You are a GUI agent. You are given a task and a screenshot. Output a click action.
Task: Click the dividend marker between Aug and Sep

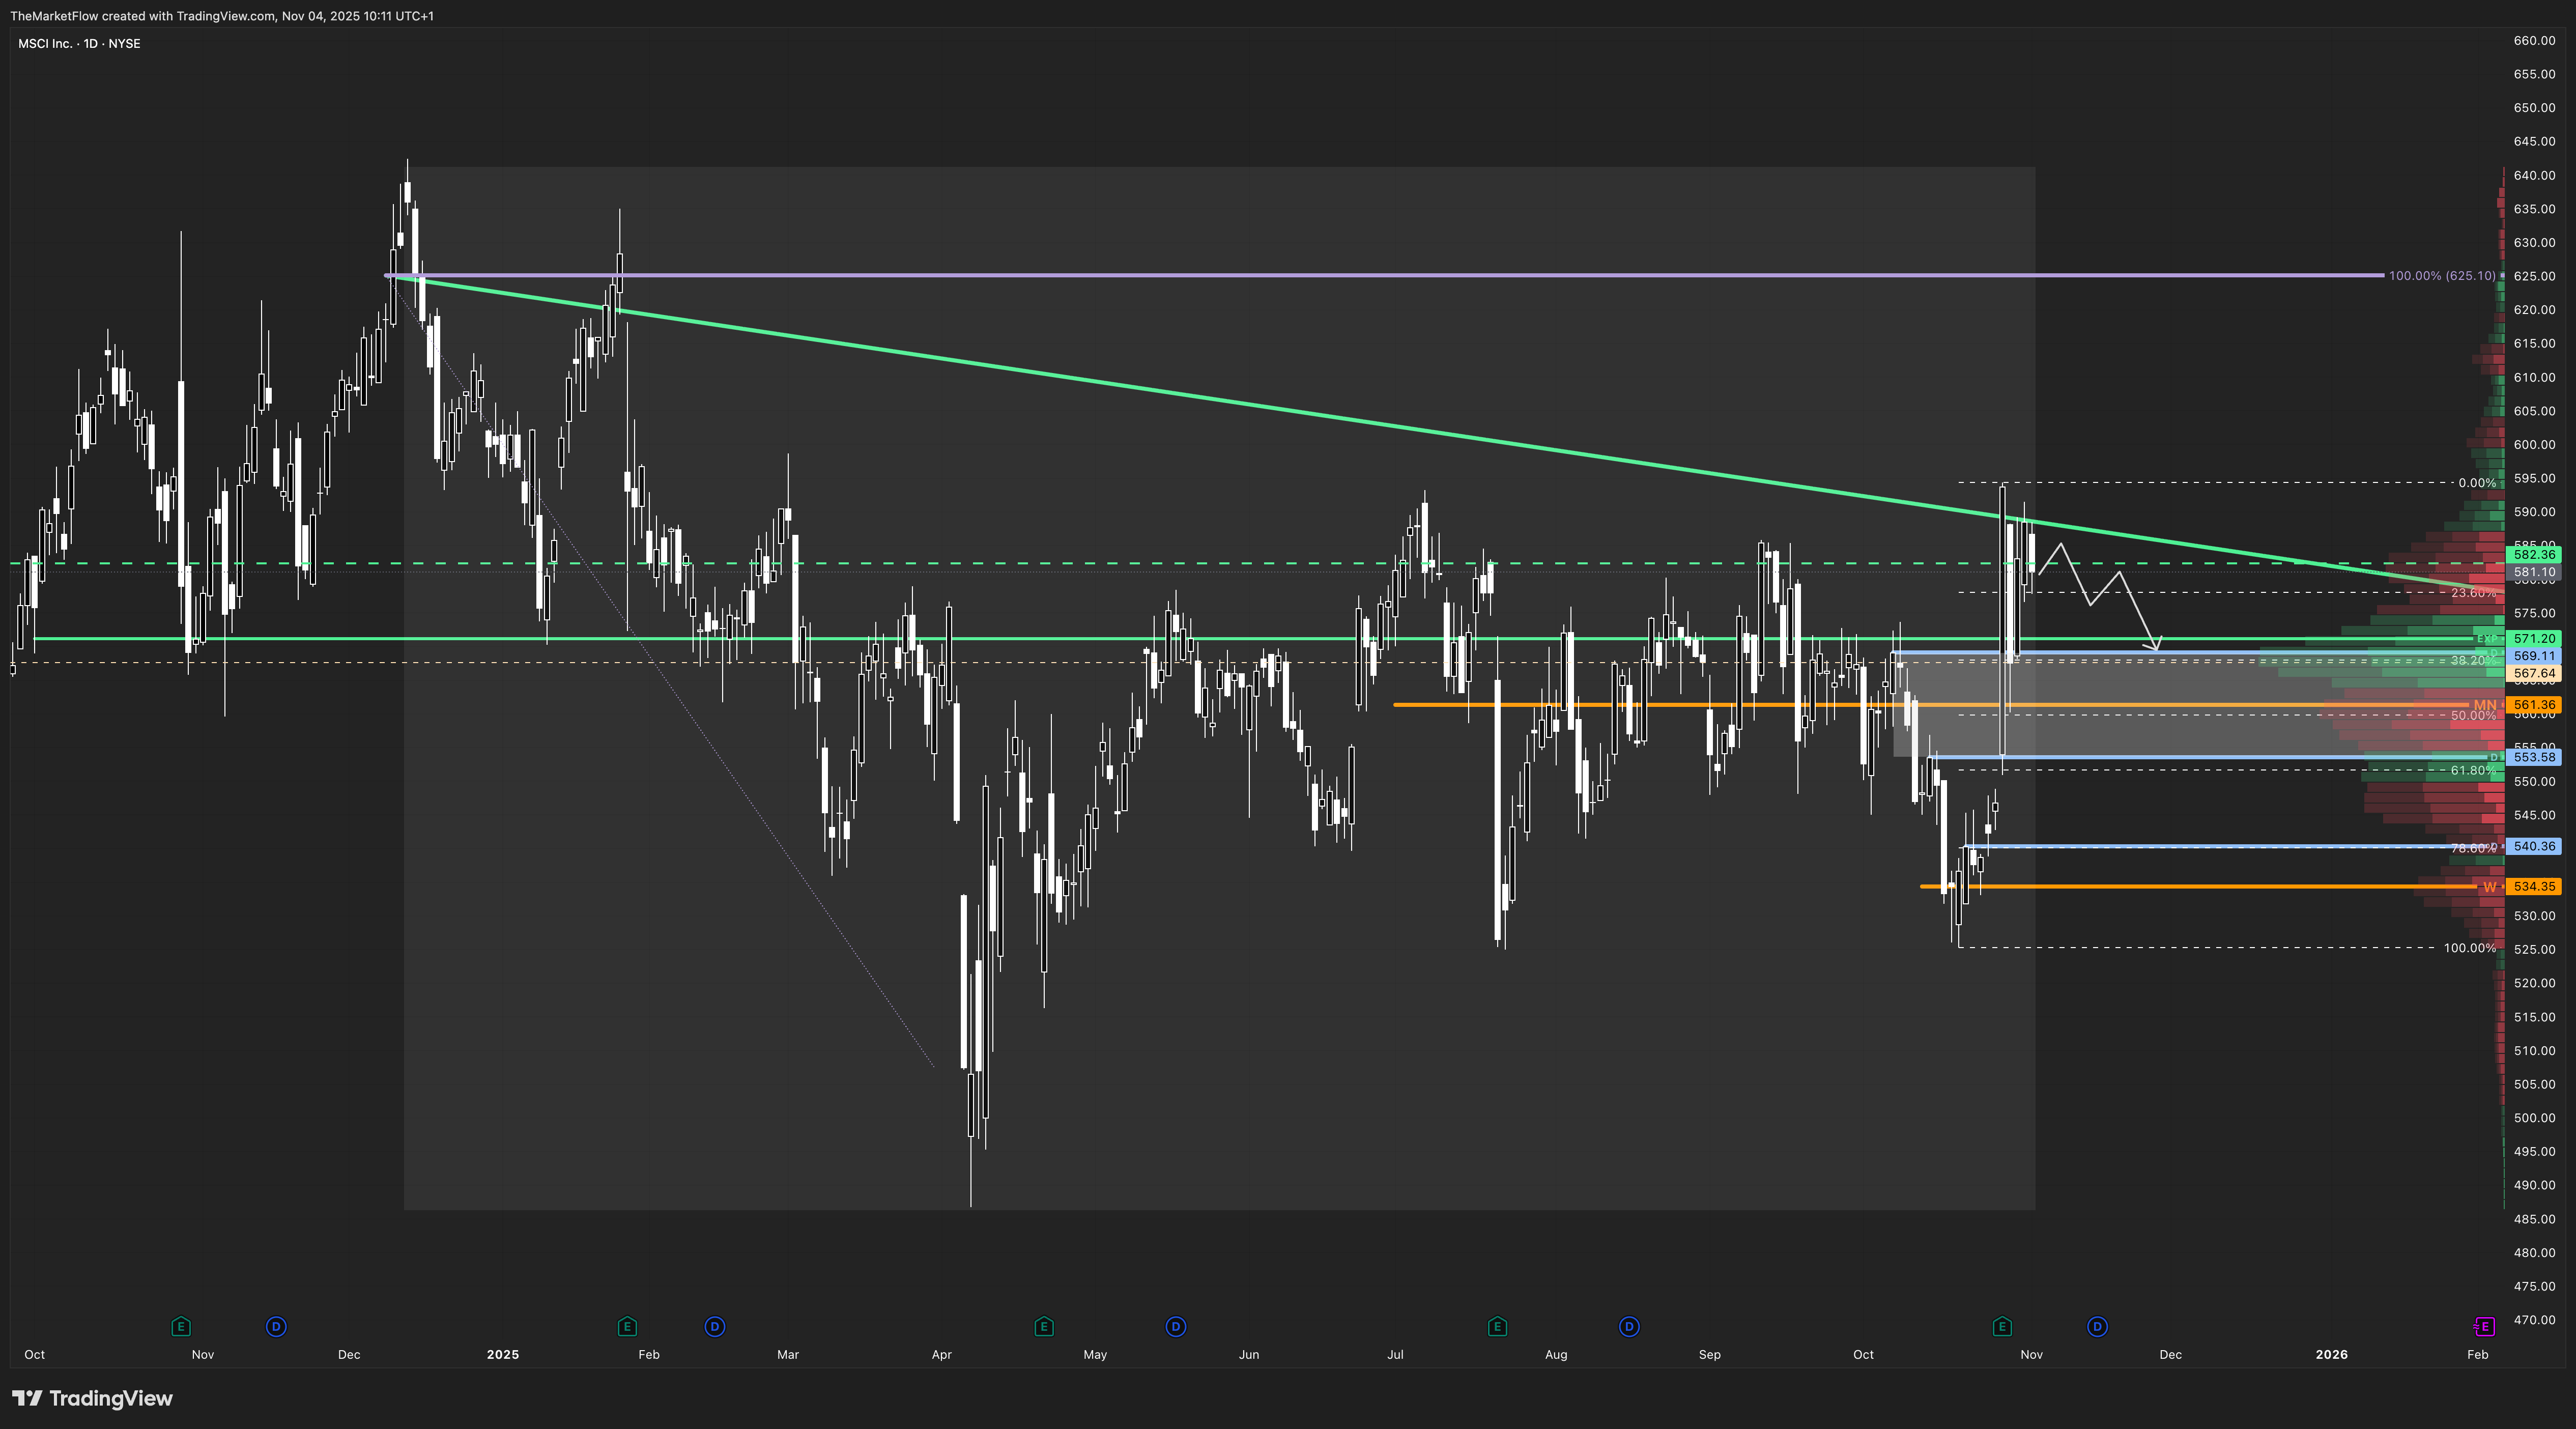1629,1326
